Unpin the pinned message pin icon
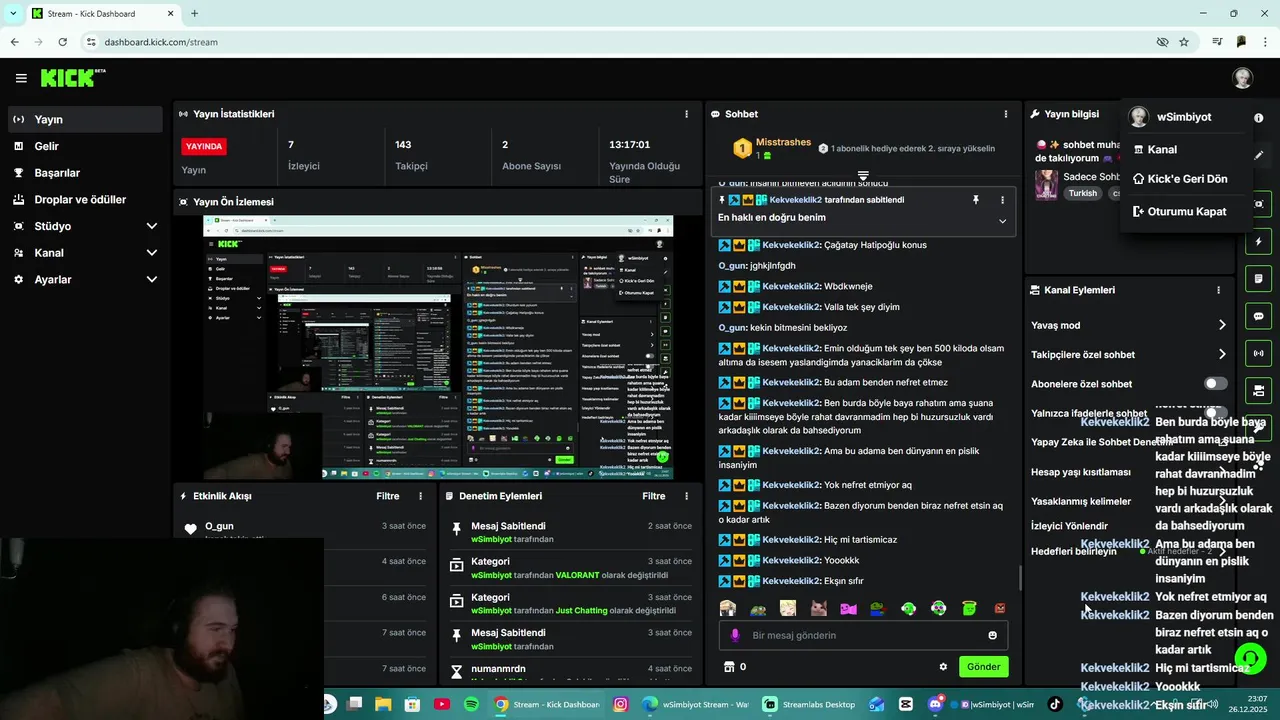 click(976, 200)
